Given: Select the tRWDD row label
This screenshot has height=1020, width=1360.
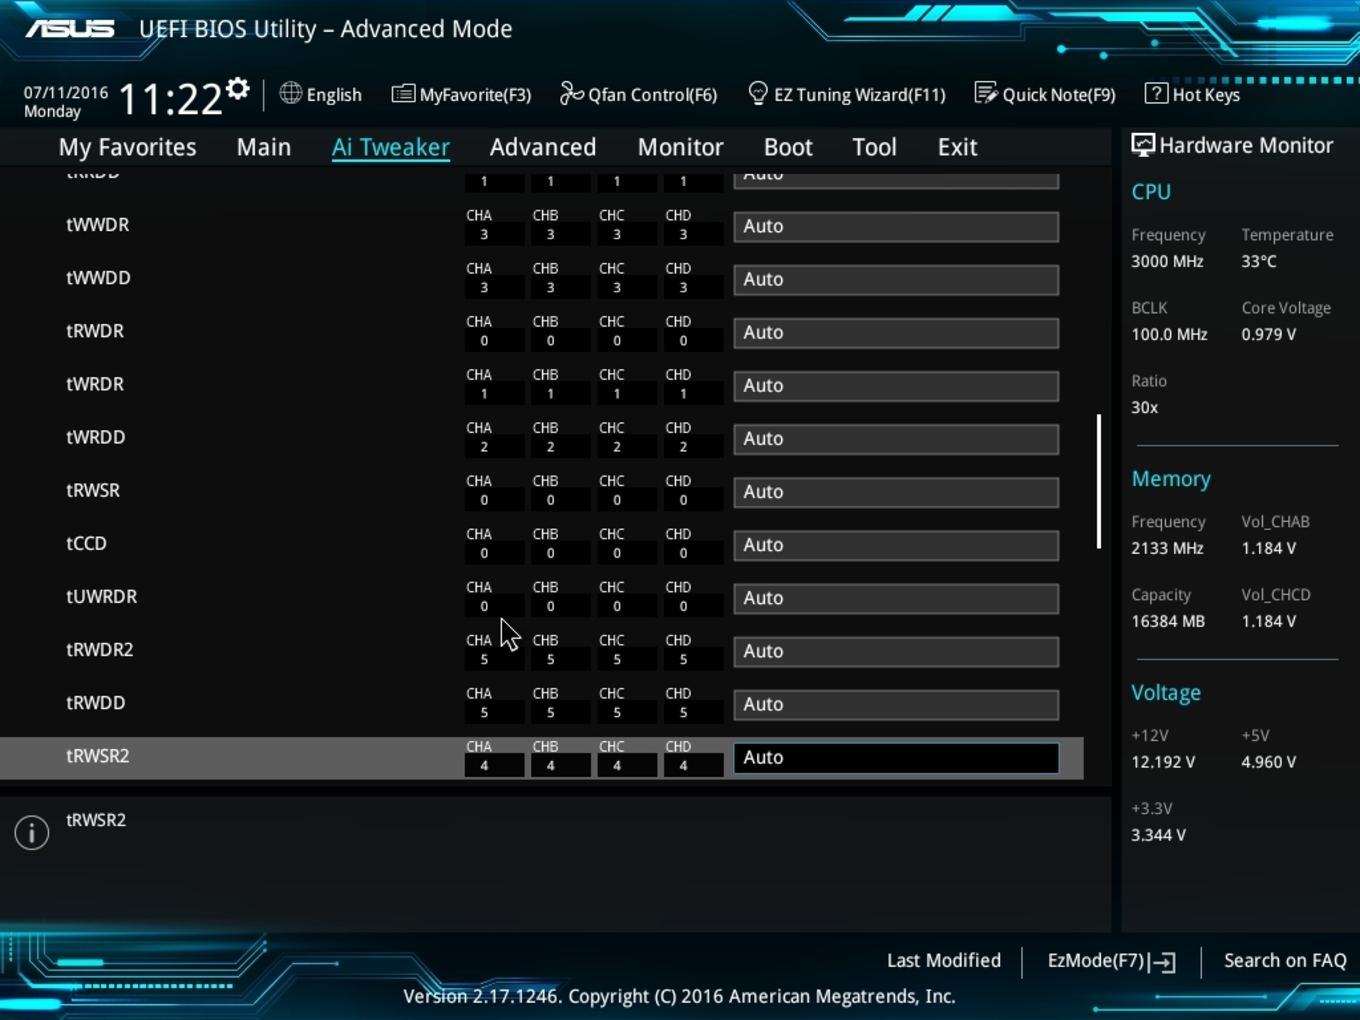Looking at the screenshot, I should point(95,702).
